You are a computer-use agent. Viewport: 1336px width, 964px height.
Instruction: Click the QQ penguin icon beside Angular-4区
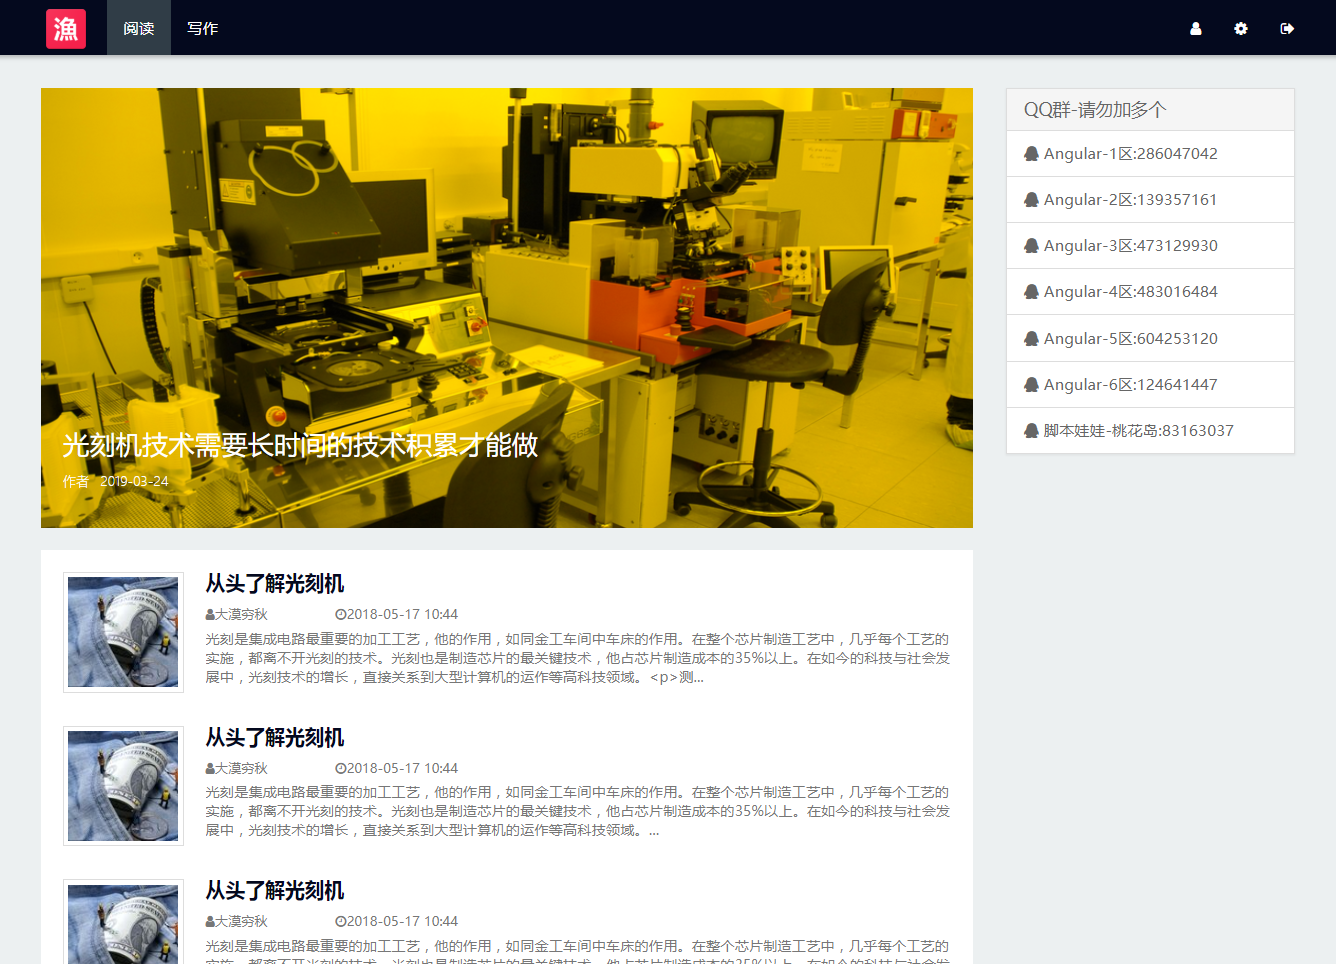(1031, 291)
